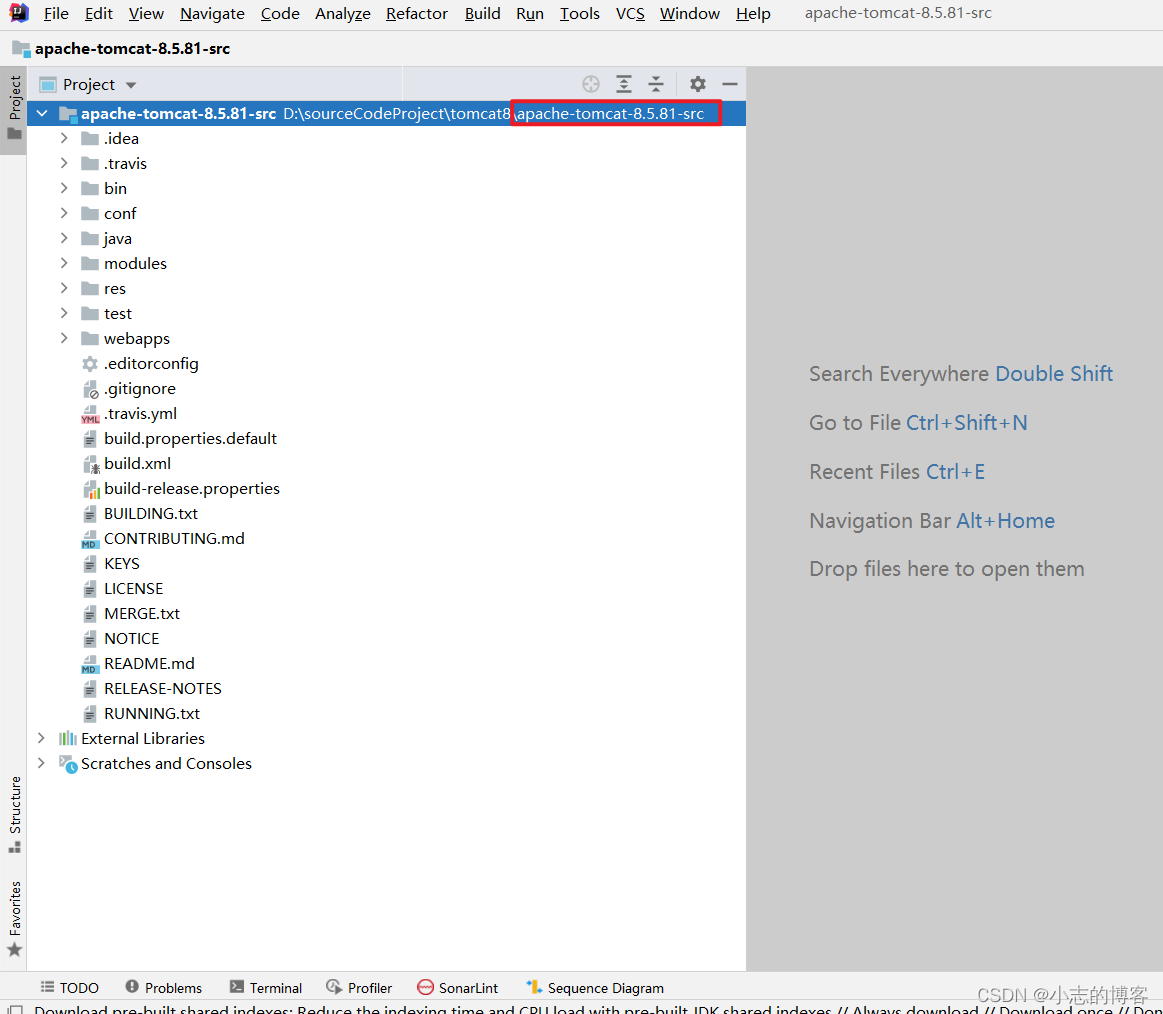Open the Terminal tool window

pyautogui.click(x=266, y=987)
